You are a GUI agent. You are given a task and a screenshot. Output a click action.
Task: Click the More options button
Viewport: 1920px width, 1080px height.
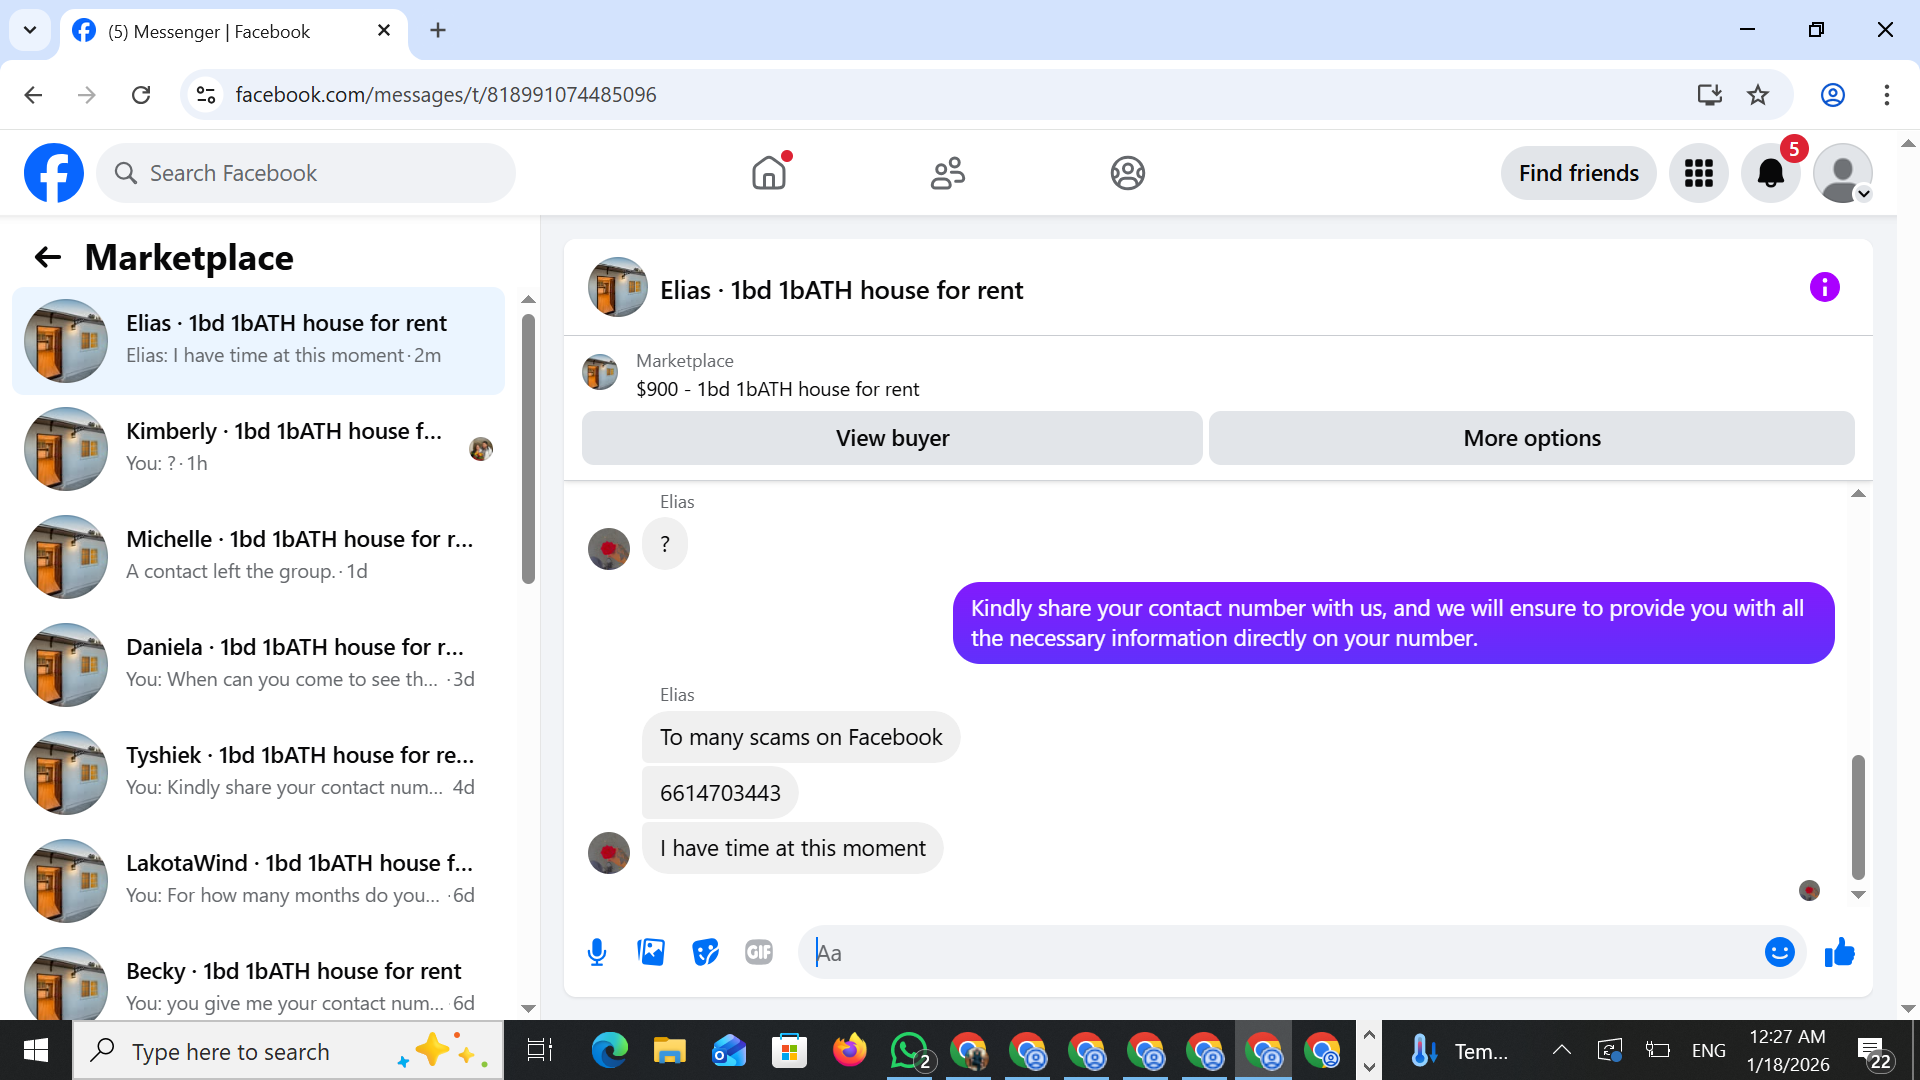[x=1531, y=438]
